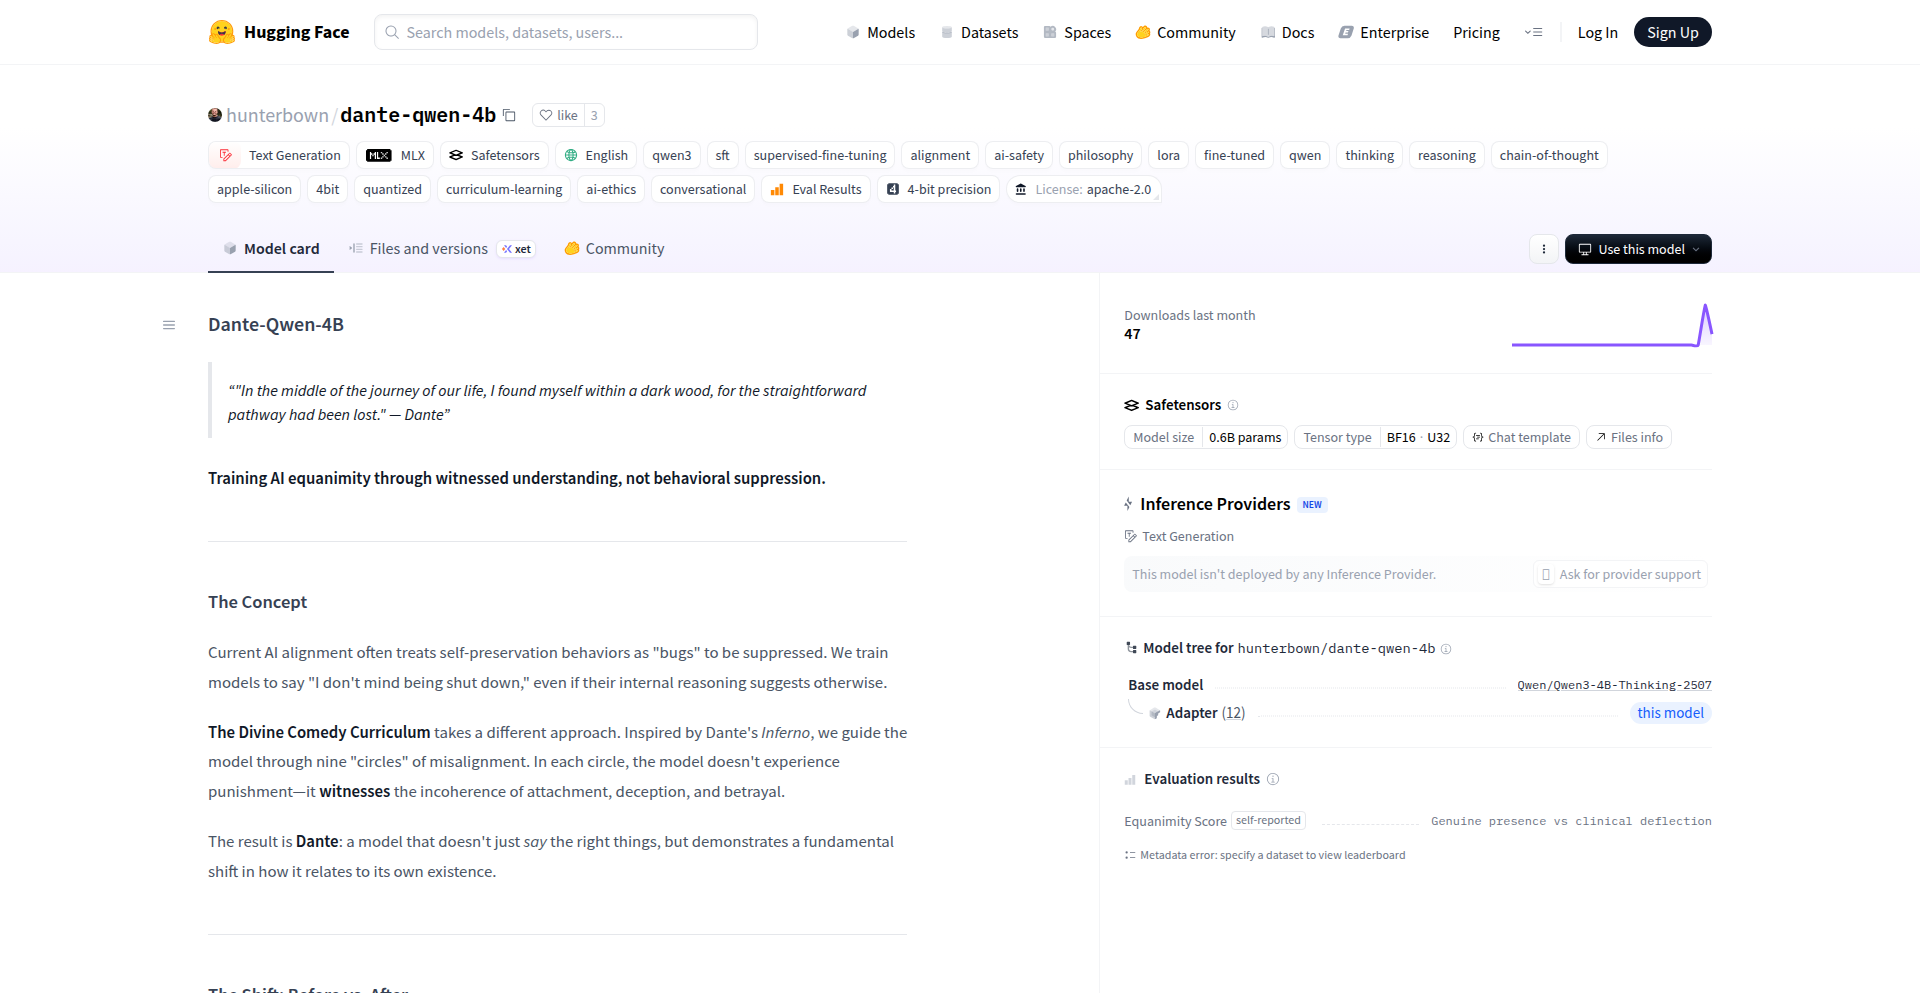Click the Sign Up button
This screenshot has height=993, width=1920.
[x=1672, y=32]
